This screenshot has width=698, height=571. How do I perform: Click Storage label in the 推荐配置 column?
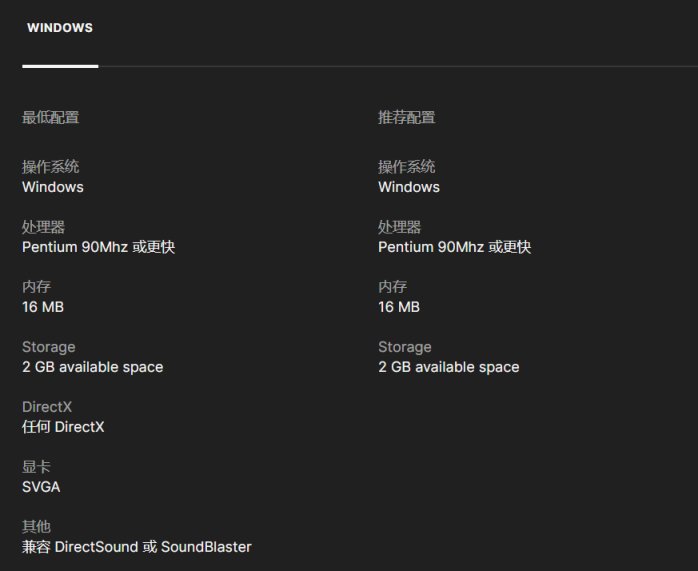tap(405, 347)
